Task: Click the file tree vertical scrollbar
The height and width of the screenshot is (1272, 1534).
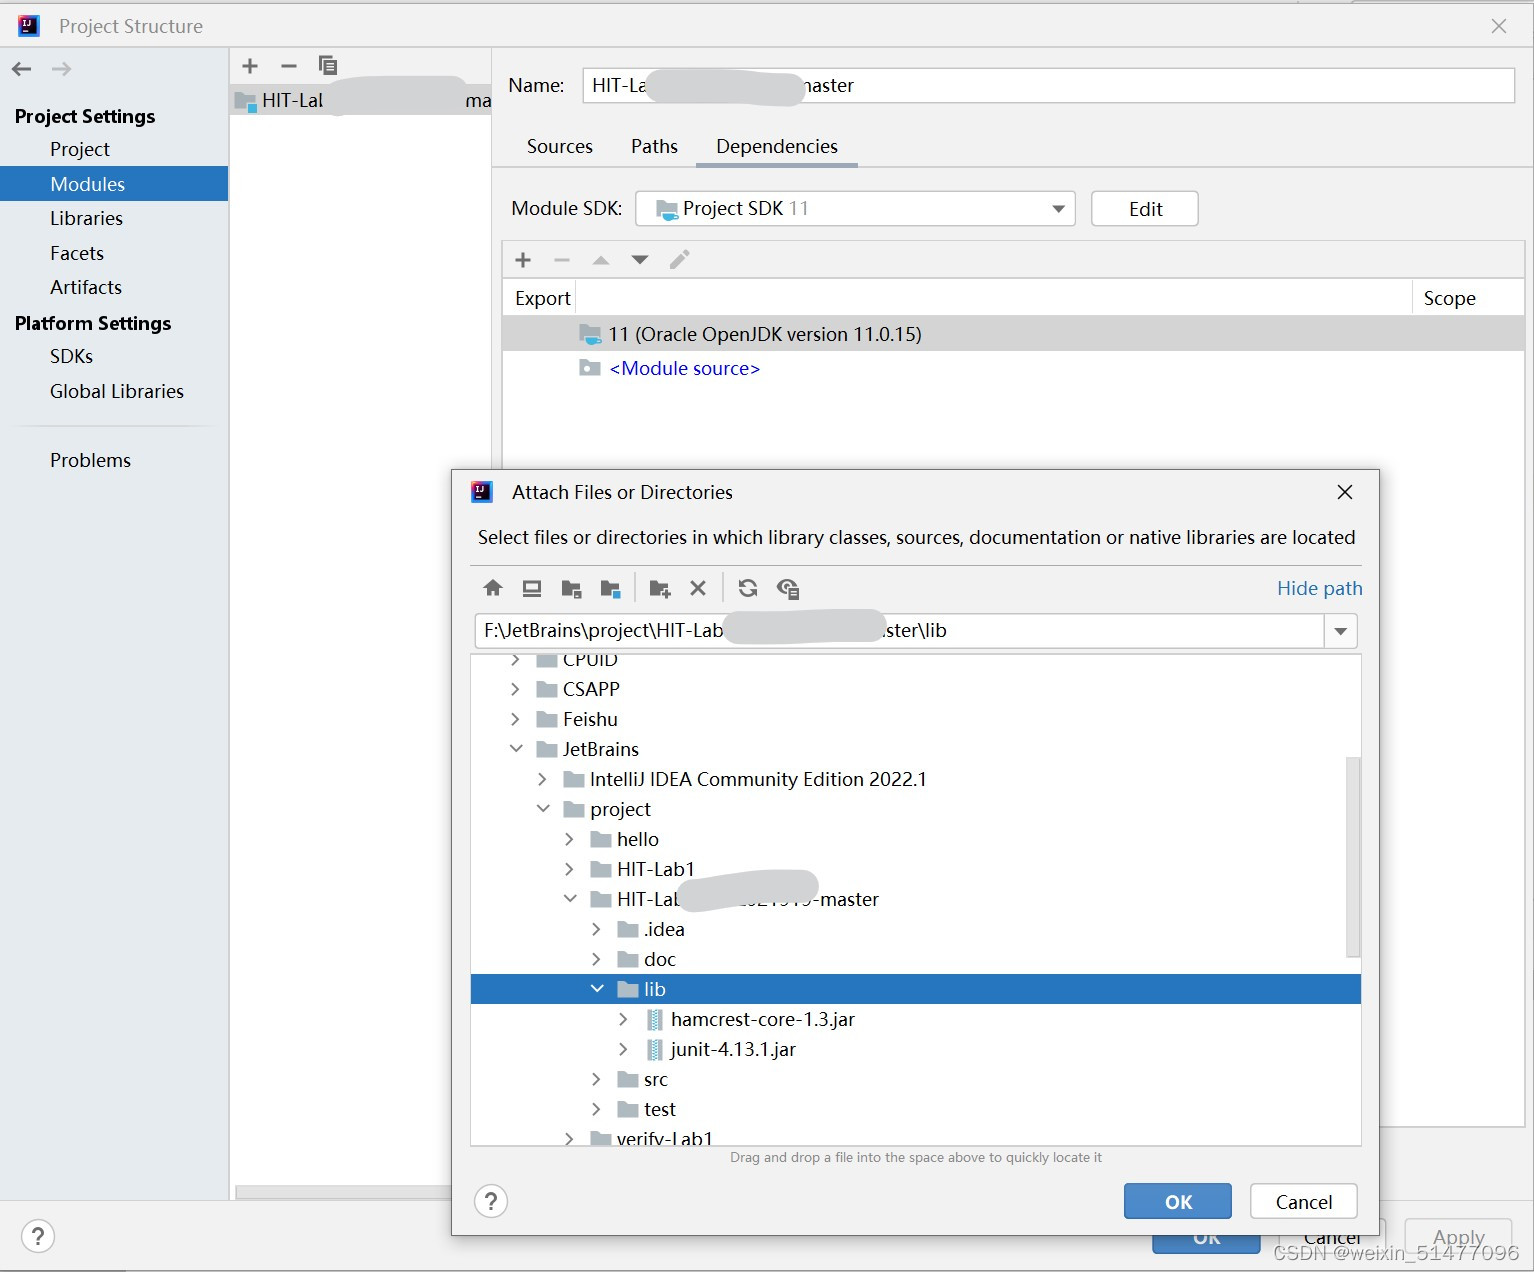Action: 1353,857
